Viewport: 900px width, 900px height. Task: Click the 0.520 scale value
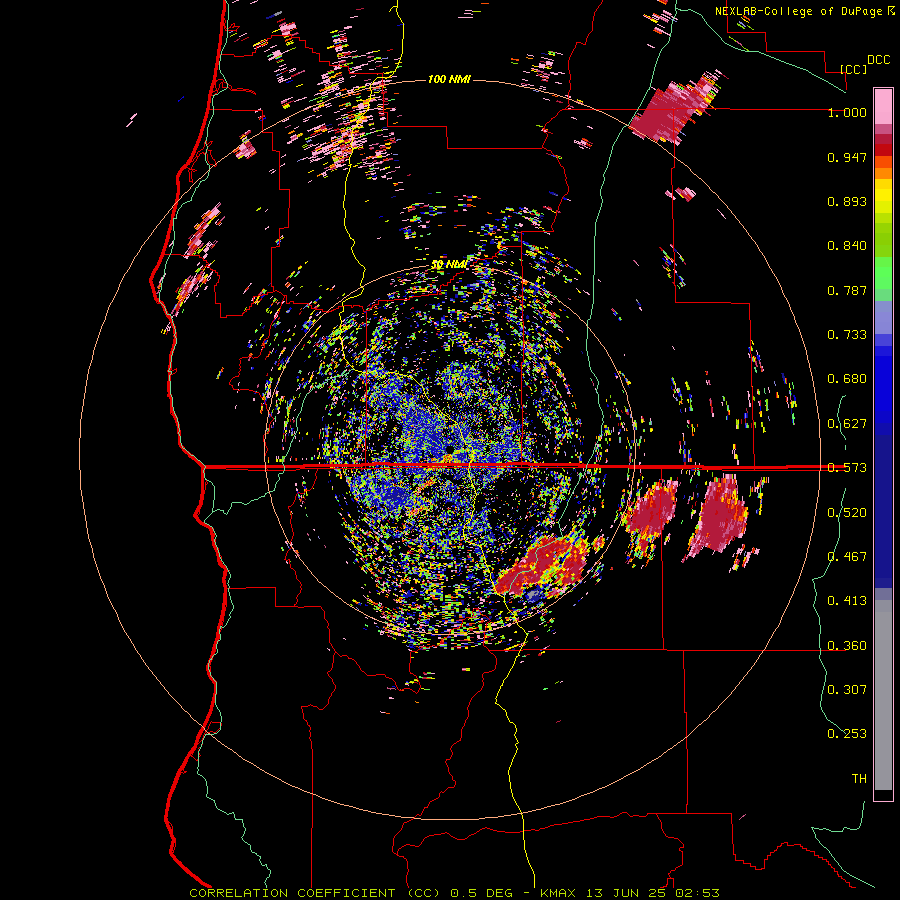[847, 513]
